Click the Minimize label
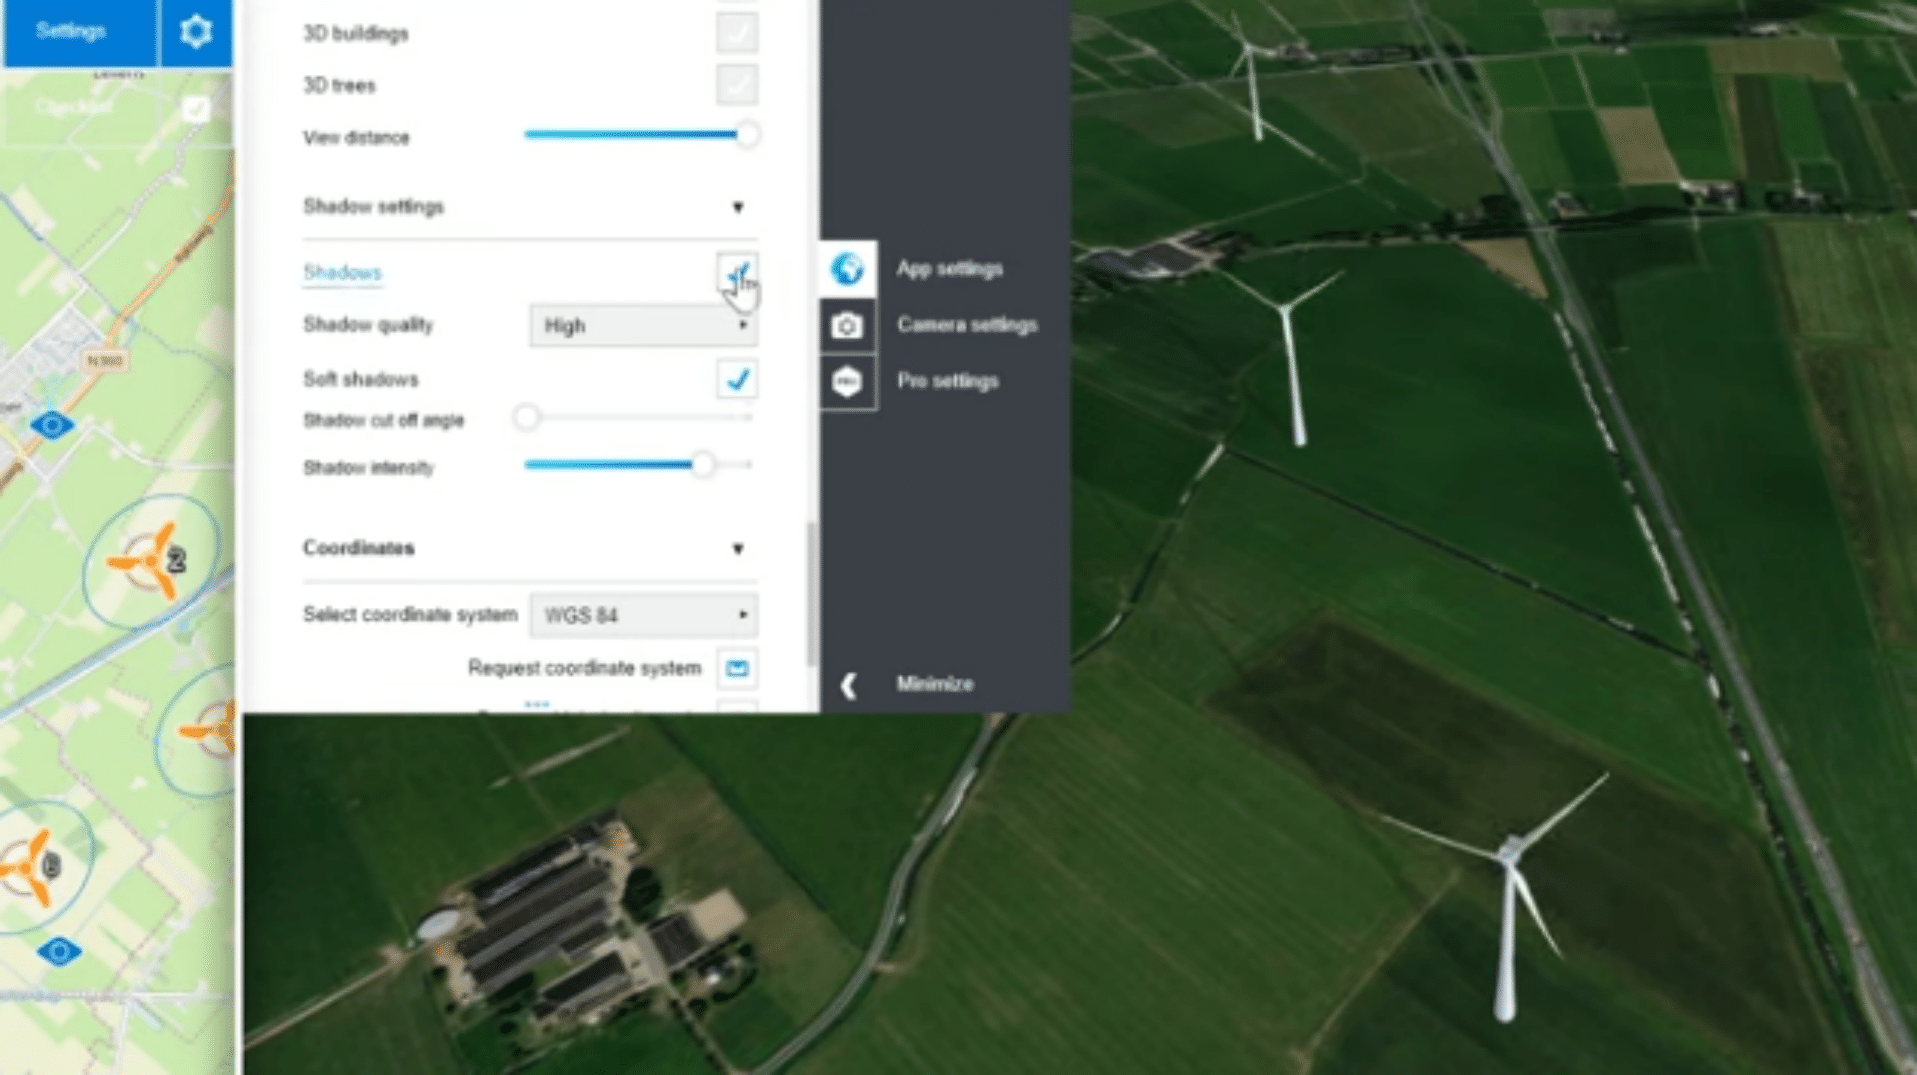 coord(935,684)
